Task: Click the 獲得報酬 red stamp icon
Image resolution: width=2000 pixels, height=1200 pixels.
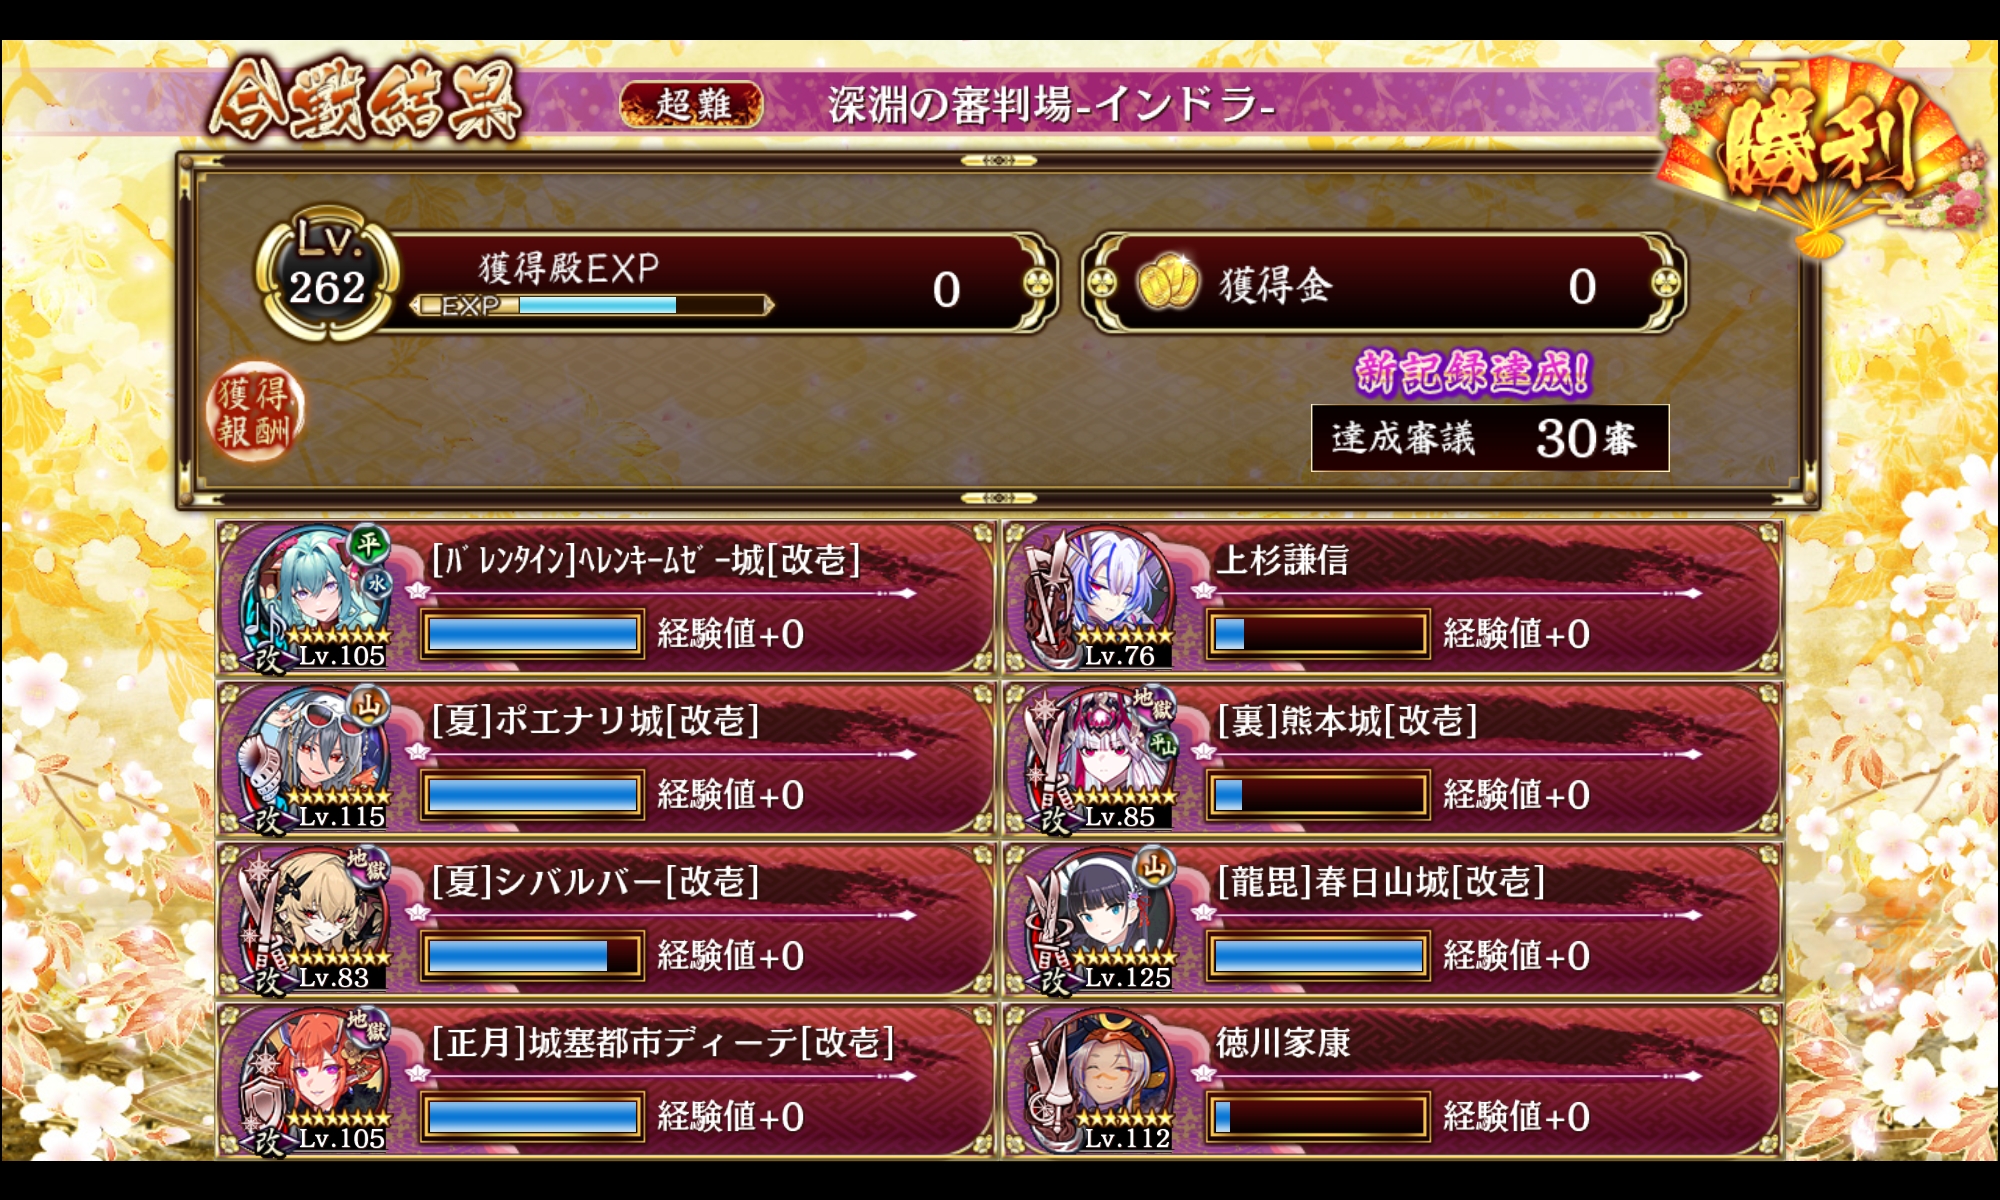Action: 255,411
